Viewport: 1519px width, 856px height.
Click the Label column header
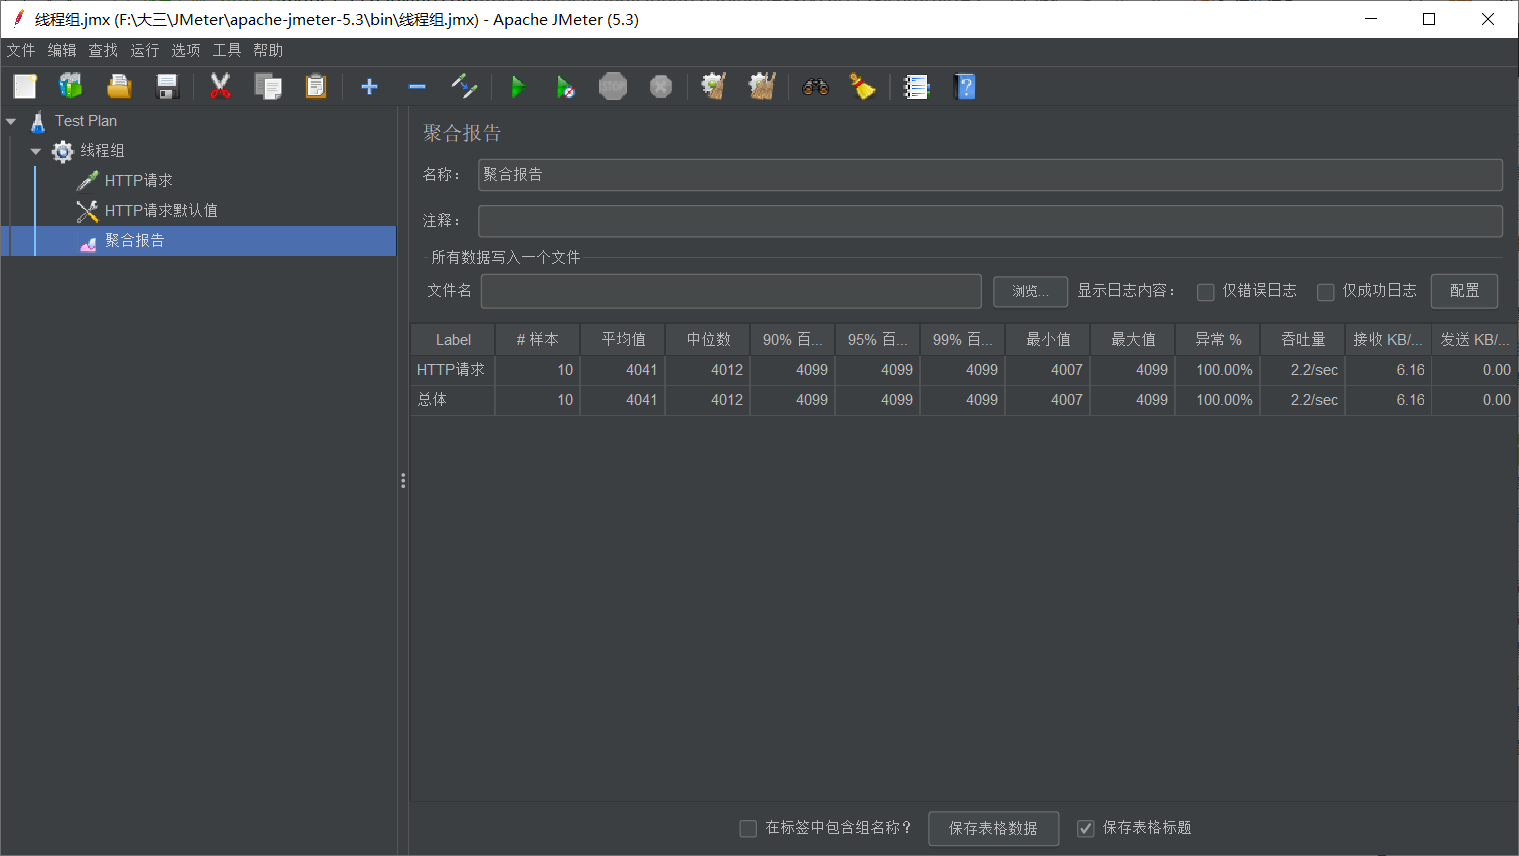point(453,340)
